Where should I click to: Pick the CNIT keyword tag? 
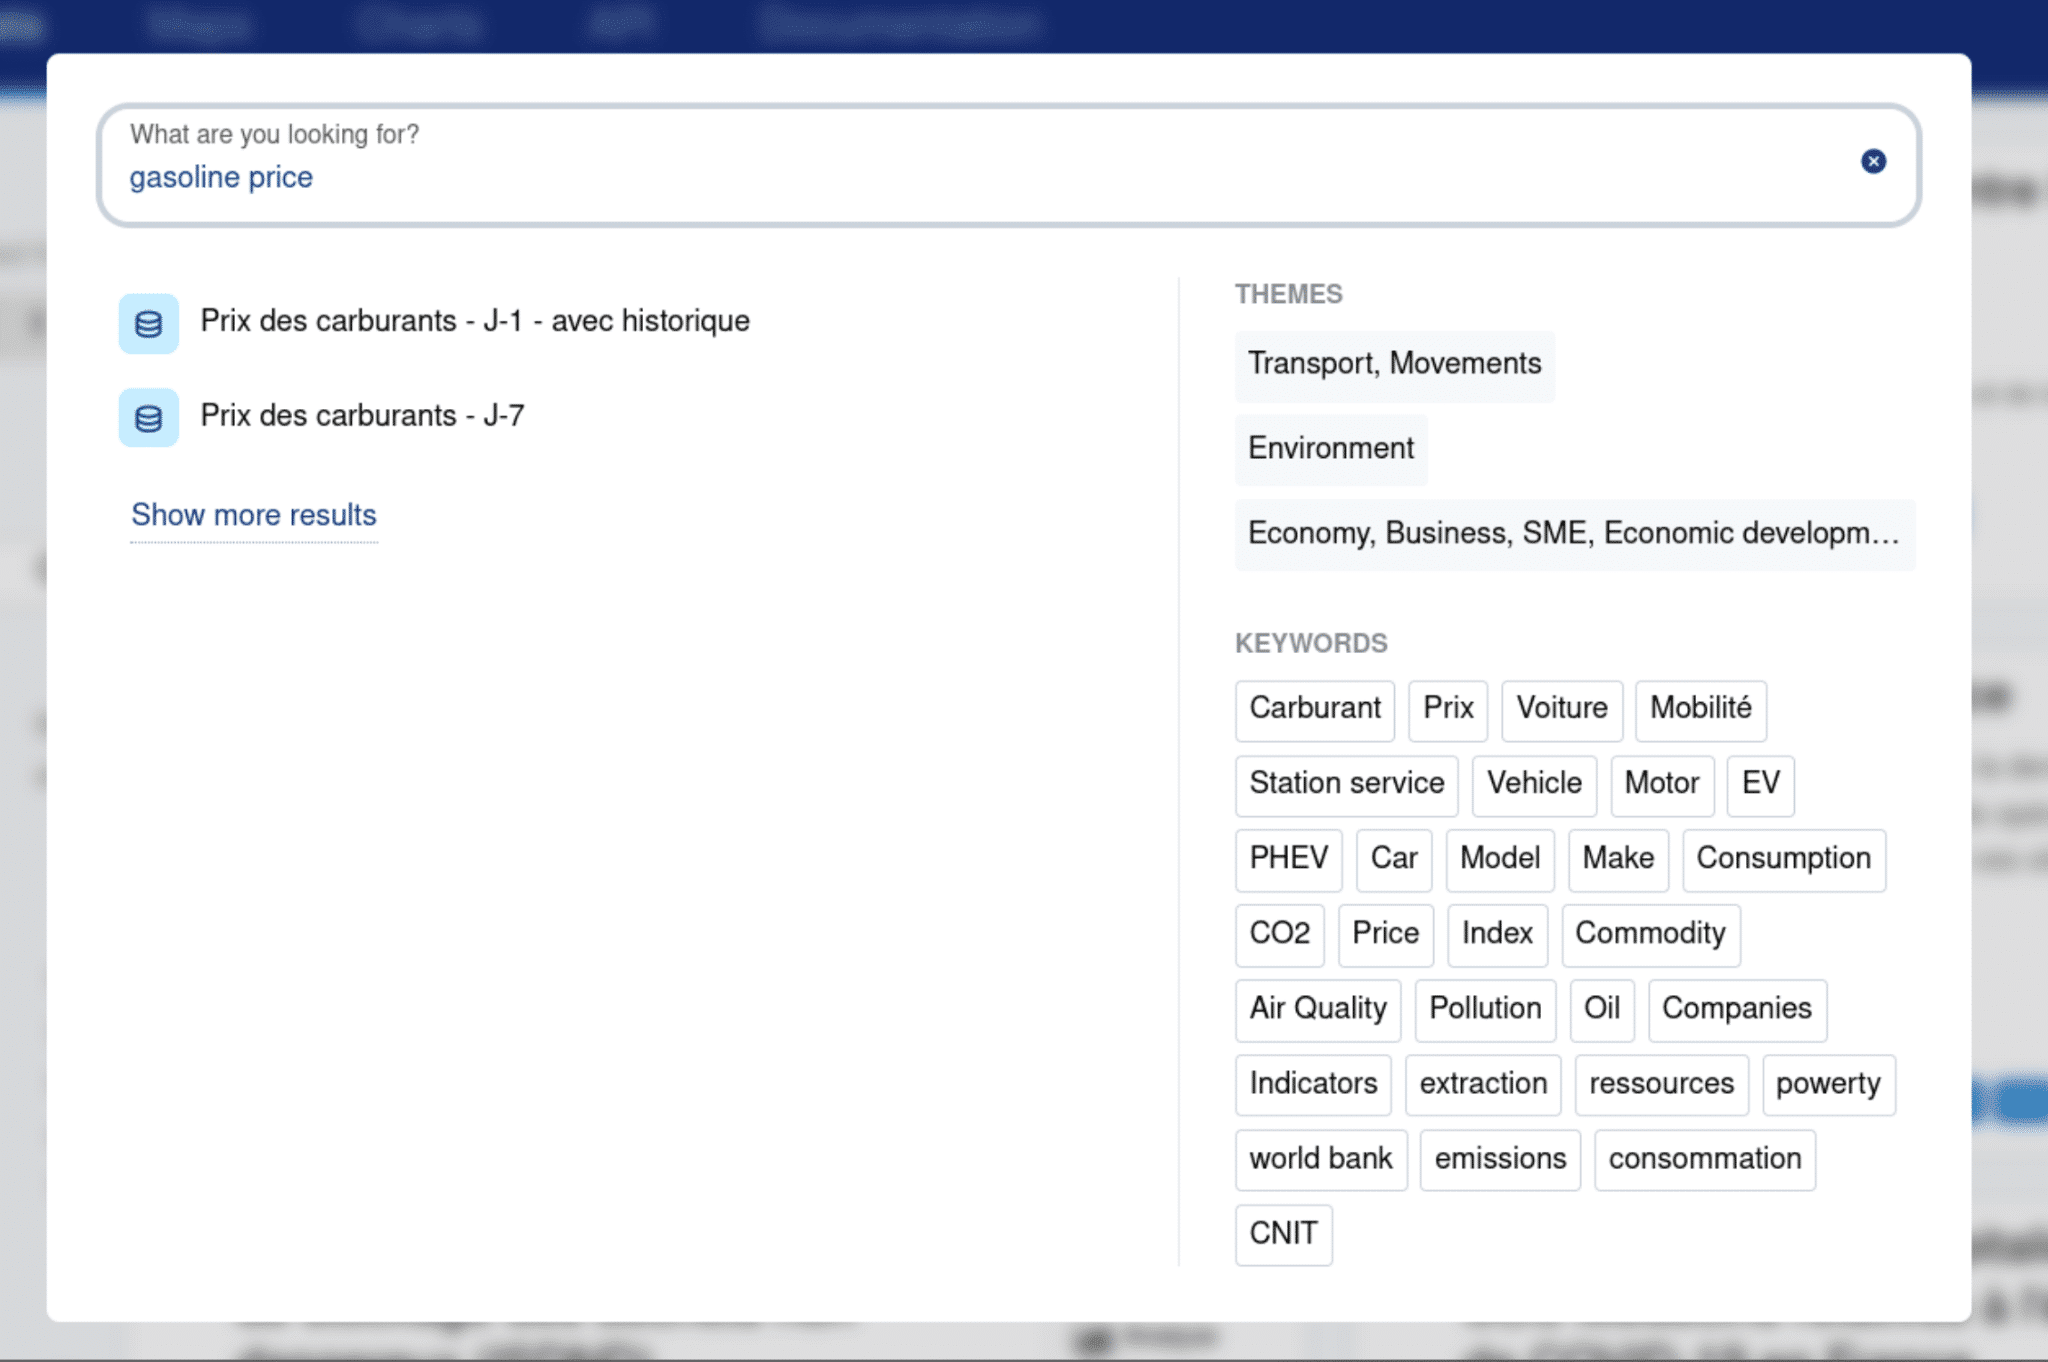tap(1283, 1234)
